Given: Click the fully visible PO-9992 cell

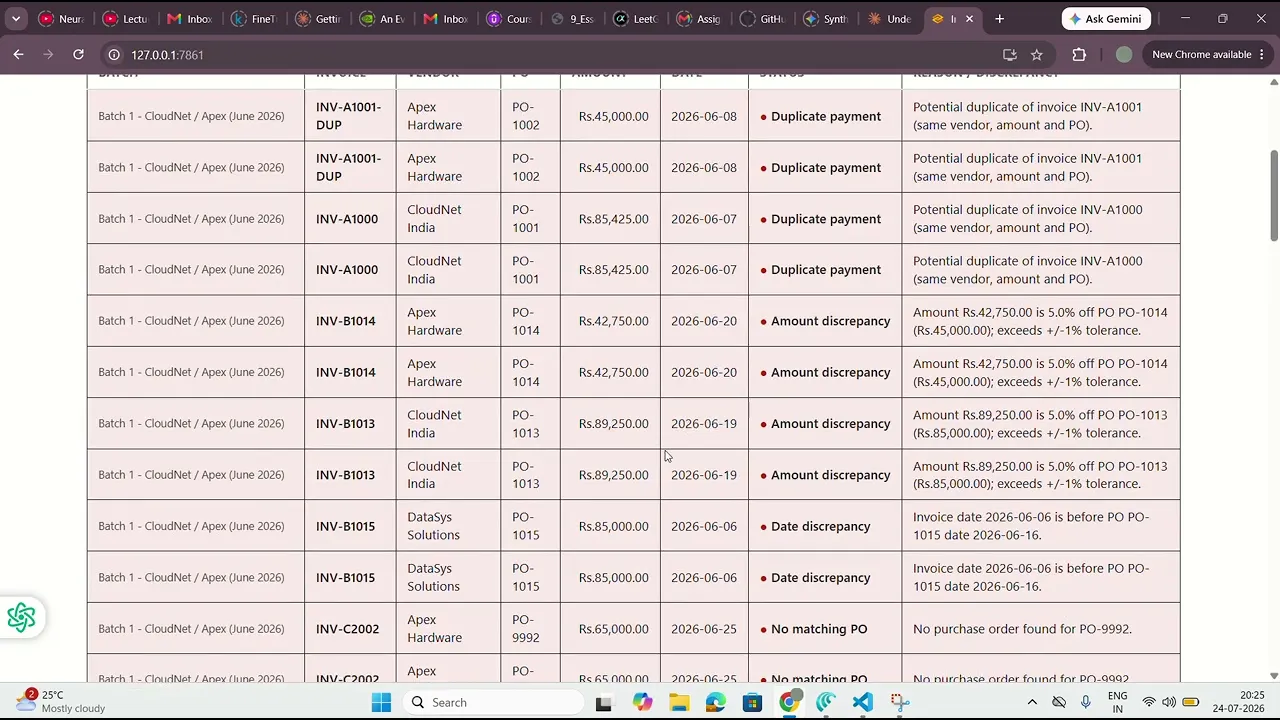Looking at the screenshot, I should (530, 629).
